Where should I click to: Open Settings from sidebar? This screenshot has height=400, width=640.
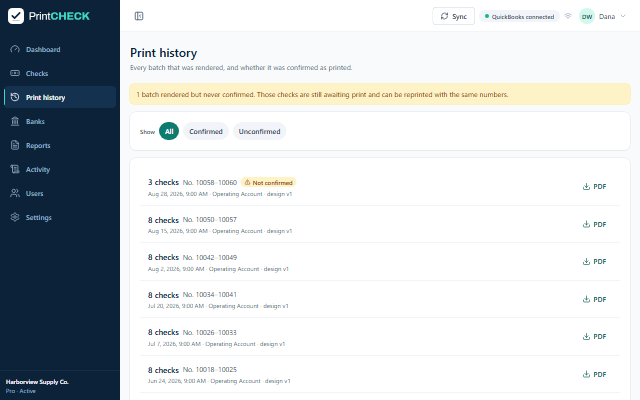[60, 217]
